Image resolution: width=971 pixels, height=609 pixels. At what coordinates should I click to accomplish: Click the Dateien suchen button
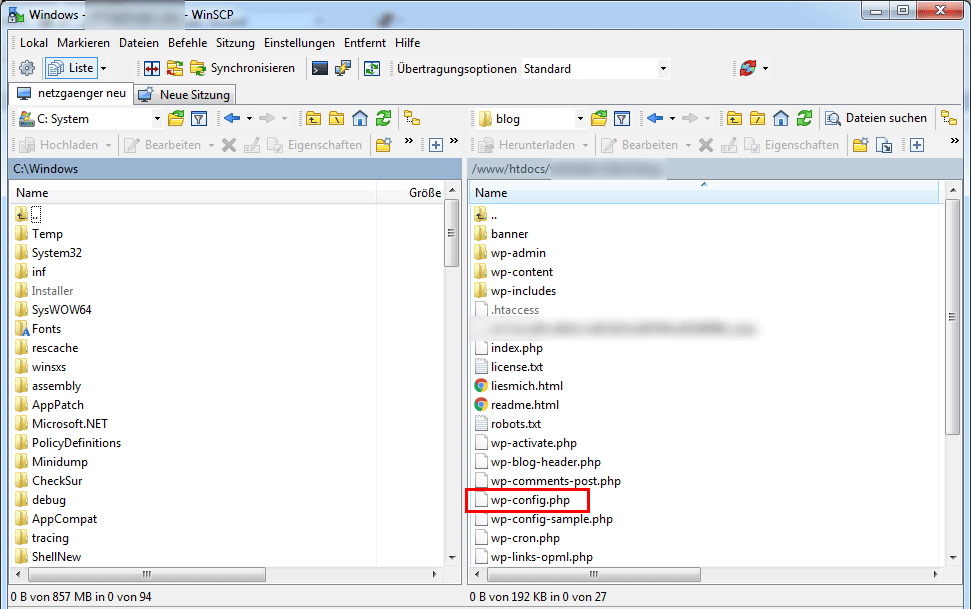click(x=876, y=119)
